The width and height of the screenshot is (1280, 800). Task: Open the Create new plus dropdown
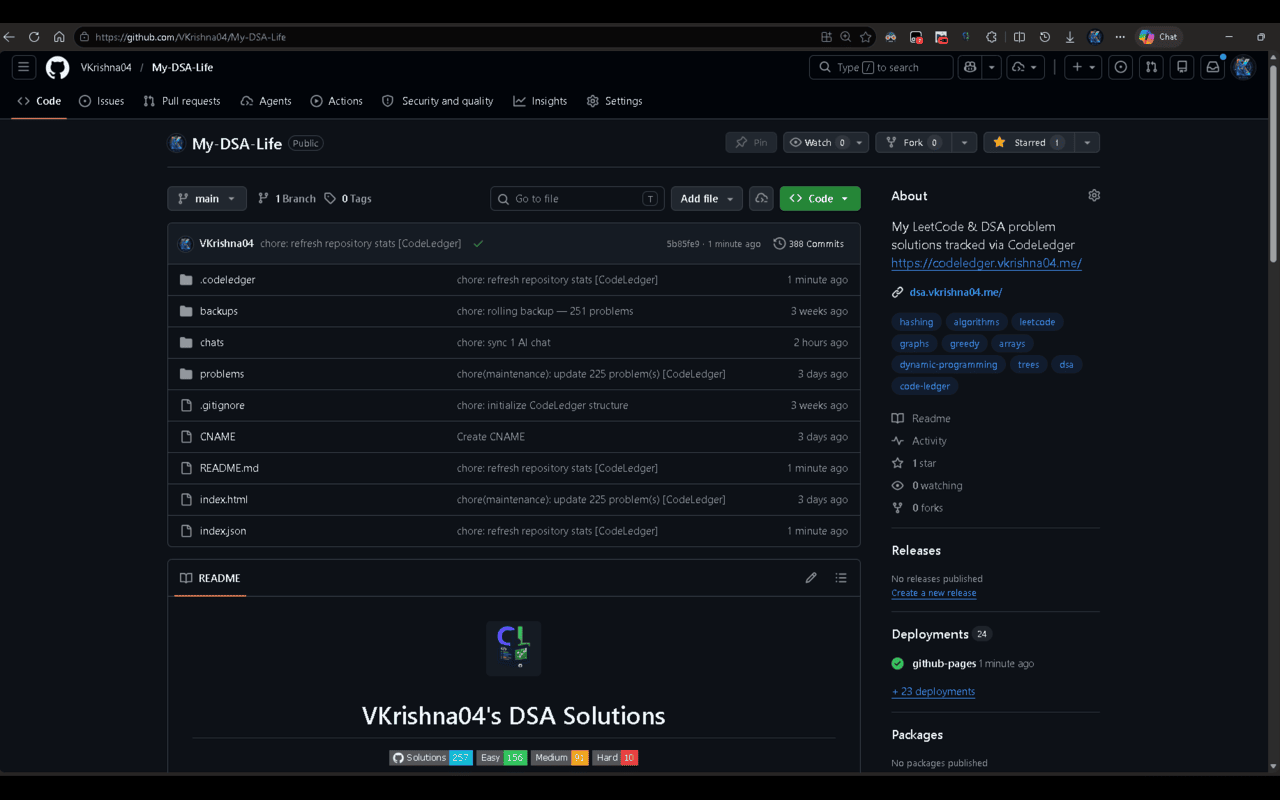(x=1083, y=67)
